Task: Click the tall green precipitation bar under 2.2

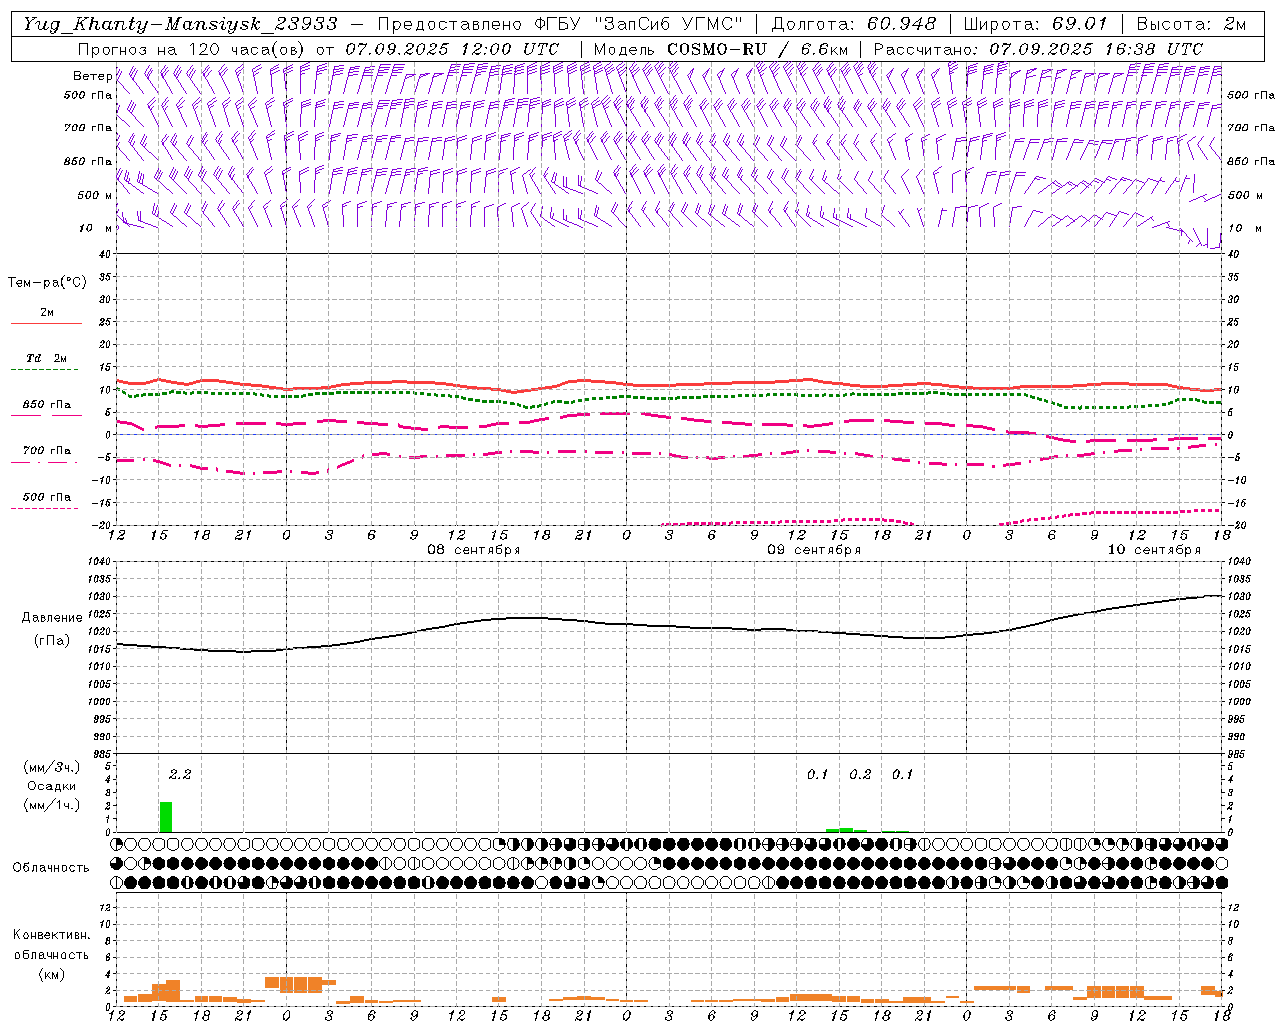Action: (x=166, y=817)
